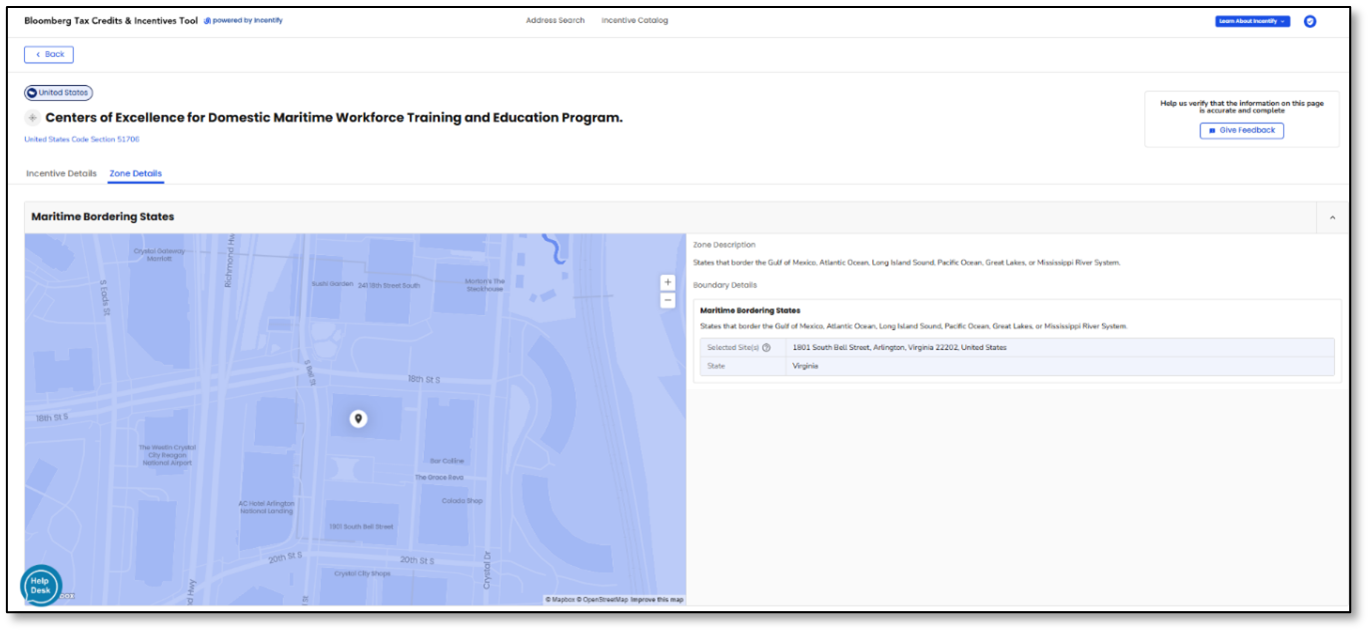Screen dimensions: 1370x632
Task: Click the map zoom out minus button
Action: click(x=668, y=300)
